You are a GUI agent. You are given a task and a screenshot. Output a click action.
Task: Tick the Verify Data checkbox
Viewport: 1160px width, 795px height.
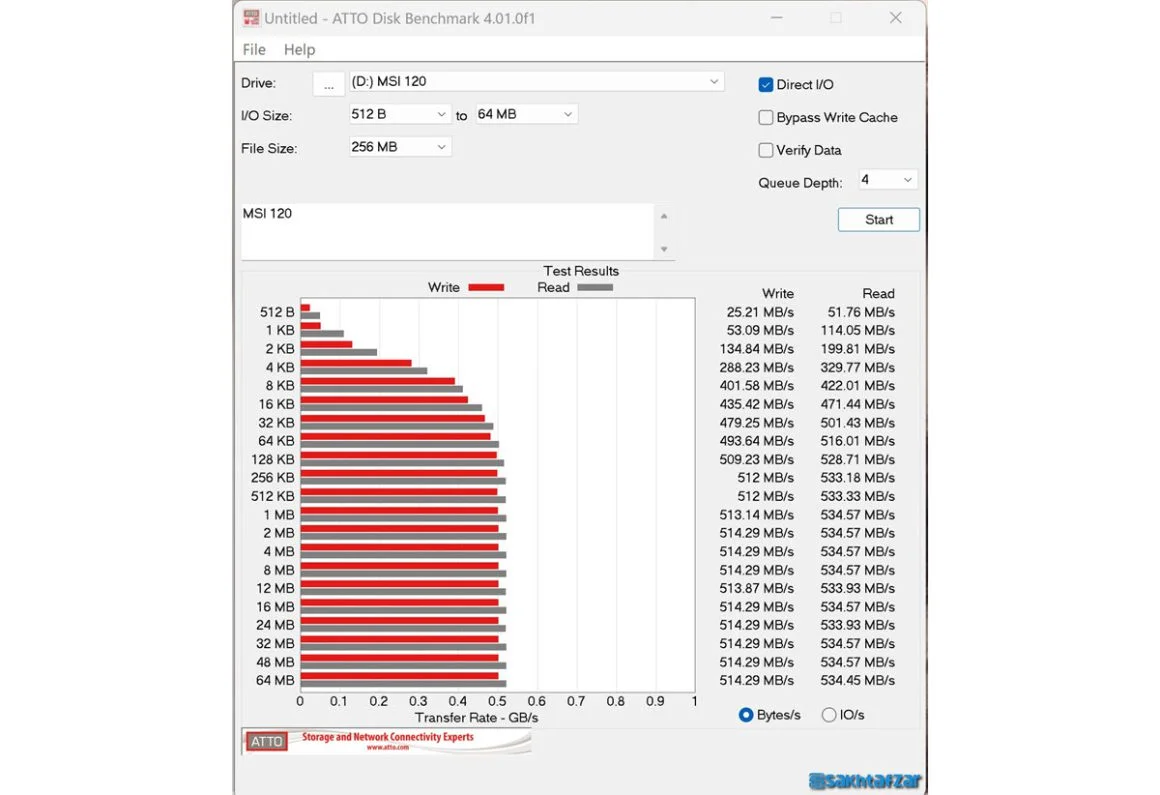[x=766, y=150]
